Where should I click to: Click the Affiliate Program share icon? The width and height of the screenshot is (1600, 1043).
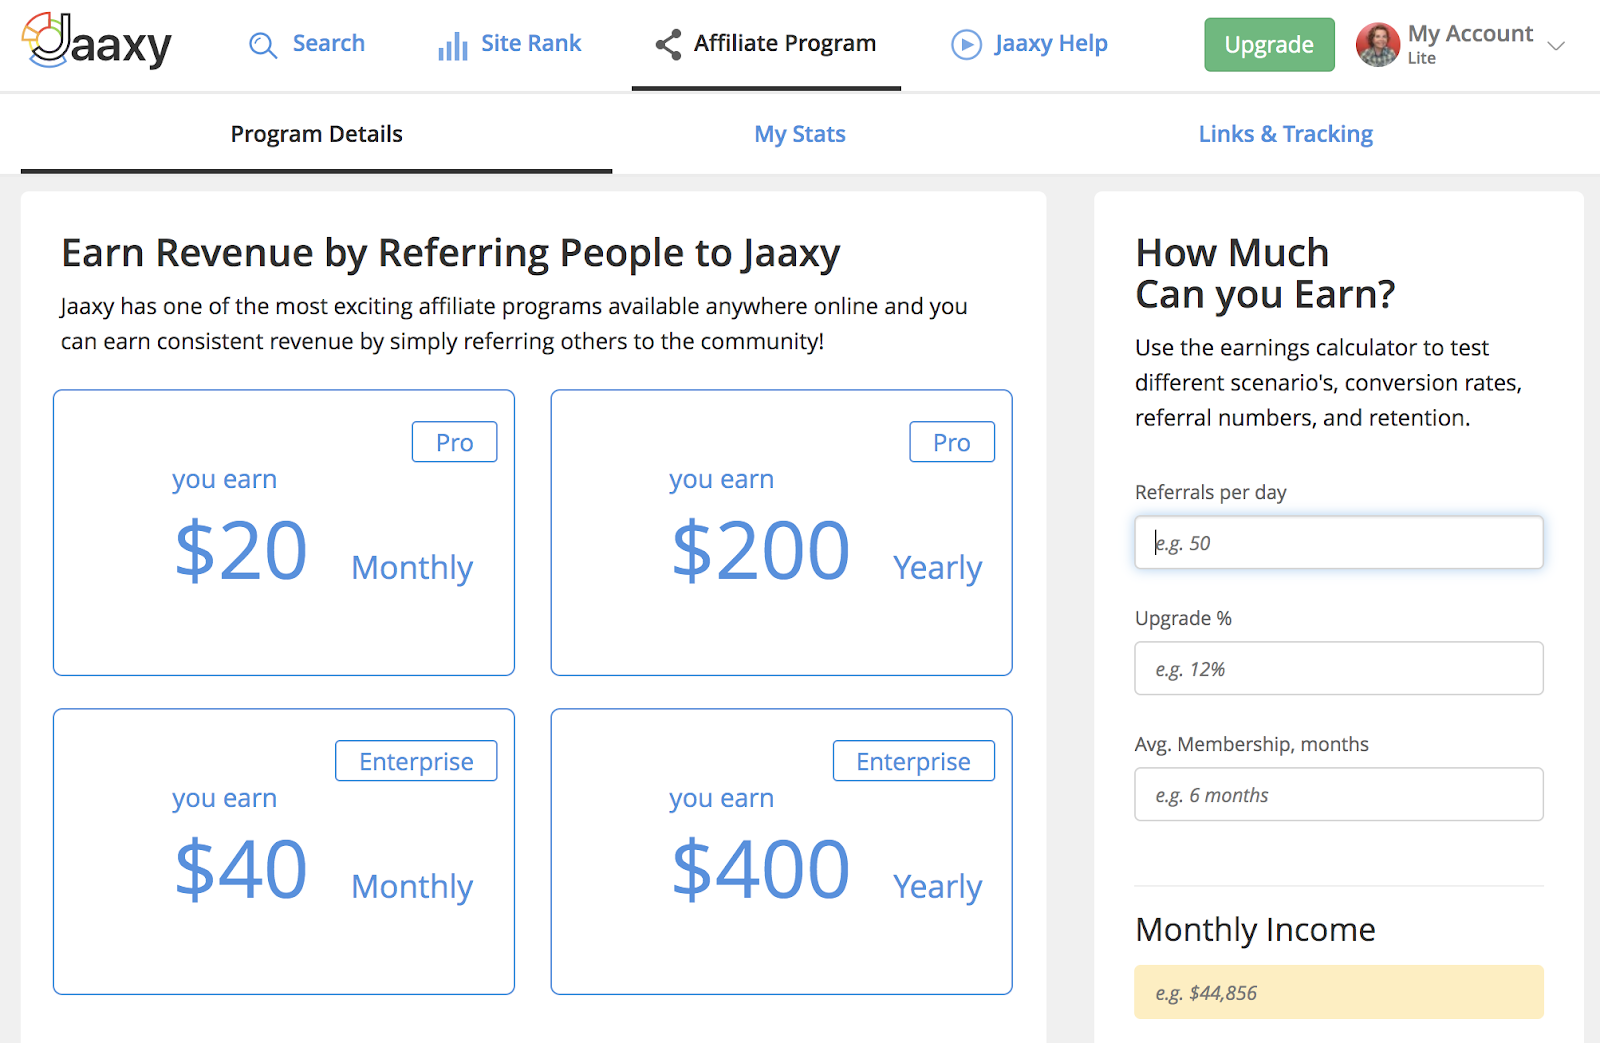(x=668, y=44)
